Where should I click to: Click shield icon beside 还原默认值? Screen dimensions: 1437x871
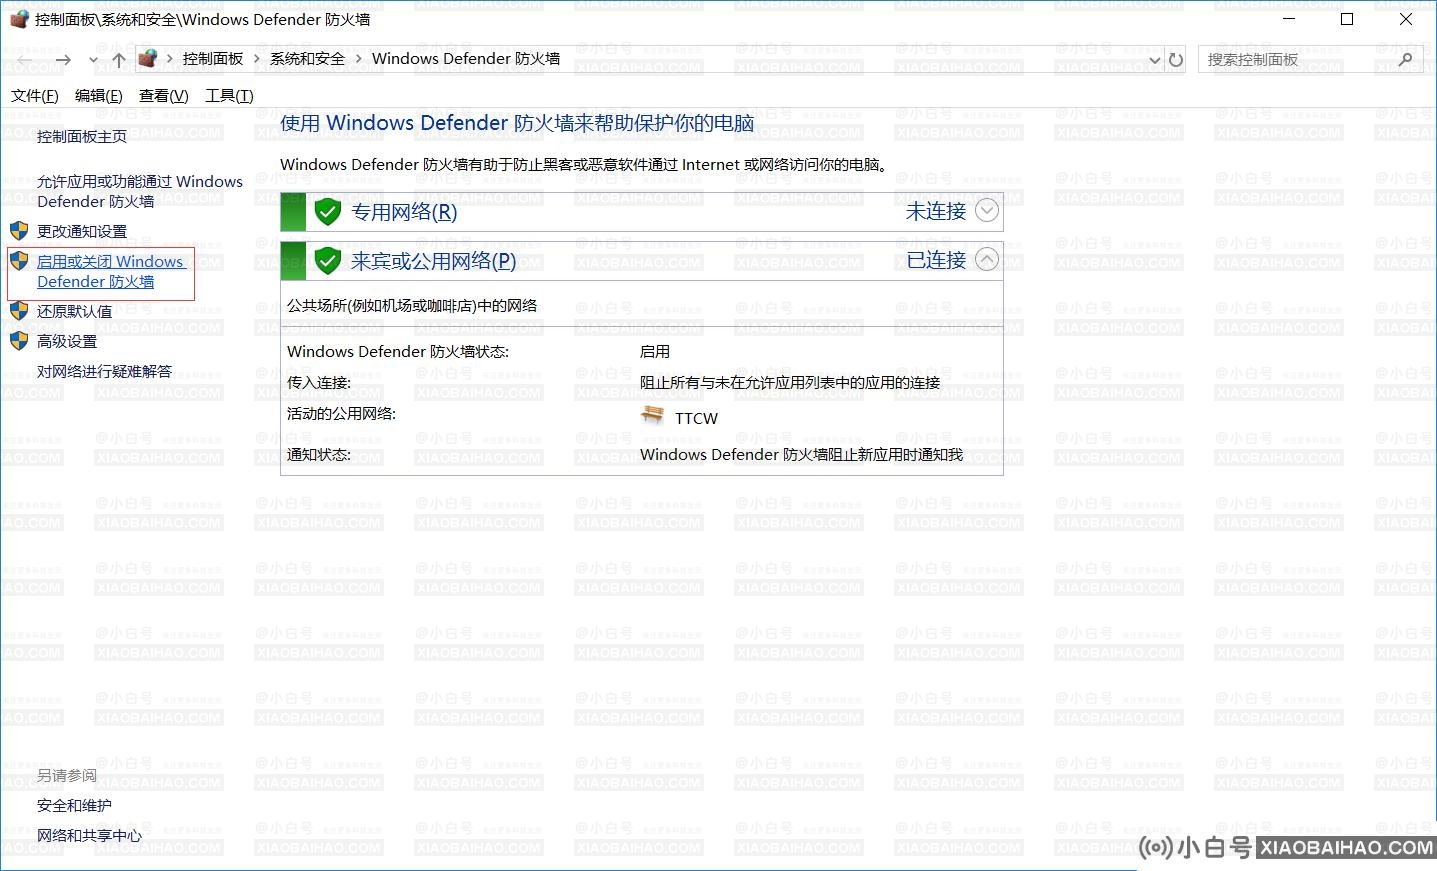tap(19, 310)
